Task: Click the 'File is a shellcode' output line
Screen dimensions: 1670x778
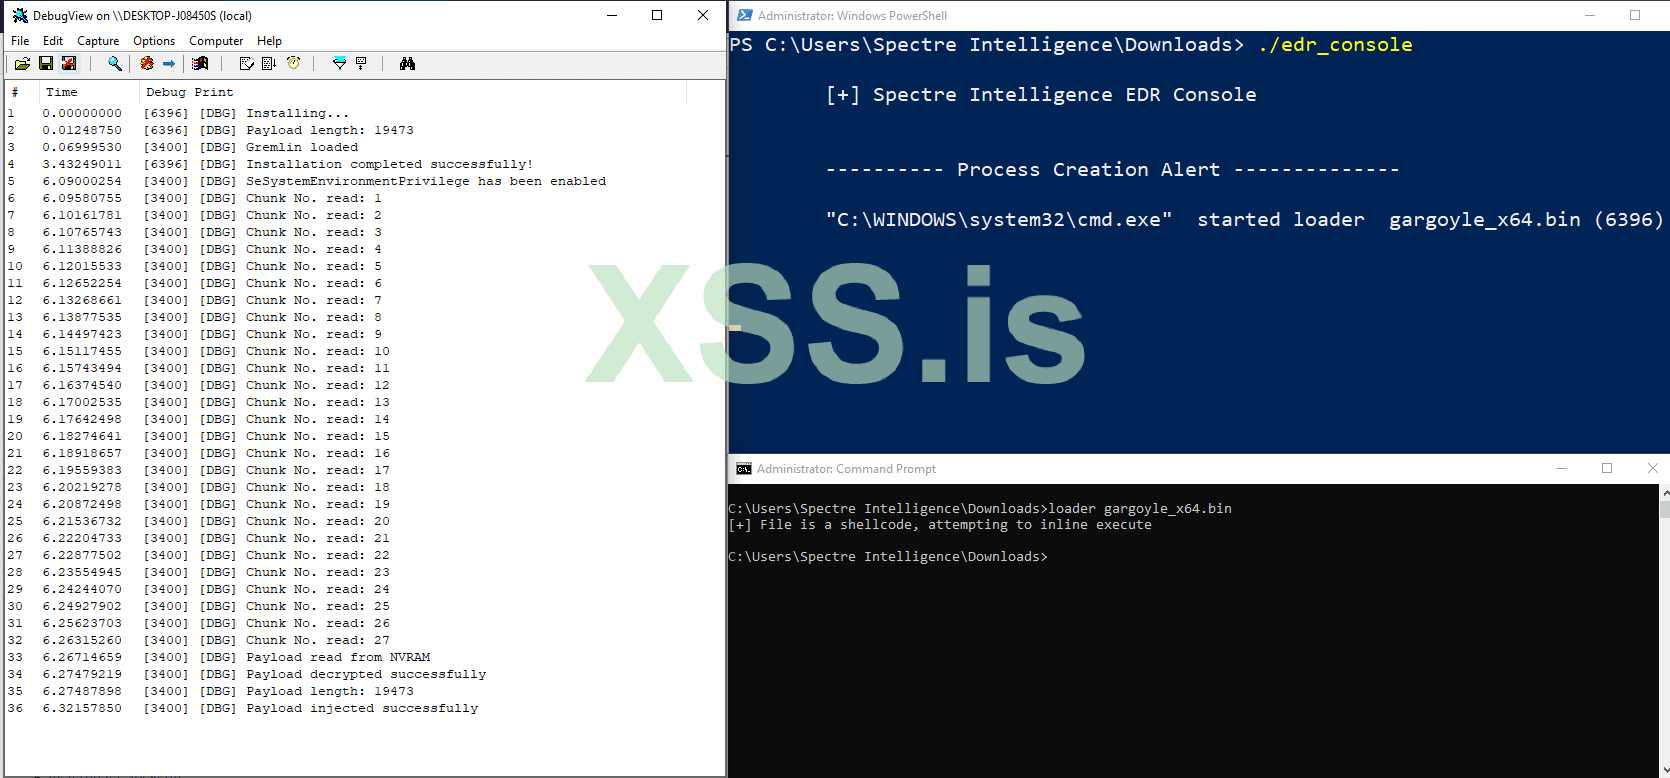Action: (940, 525)
